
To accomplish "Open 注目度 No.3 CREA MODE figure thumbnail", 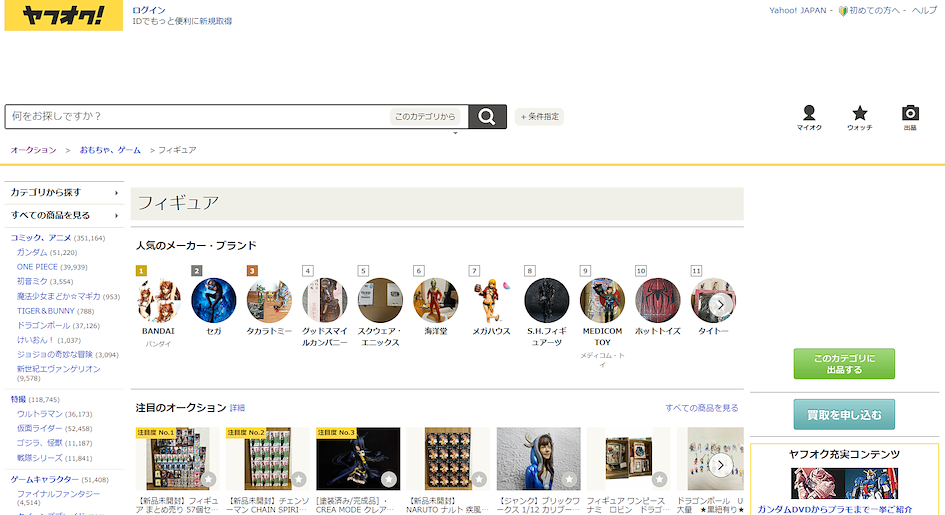I will point(358,458).
